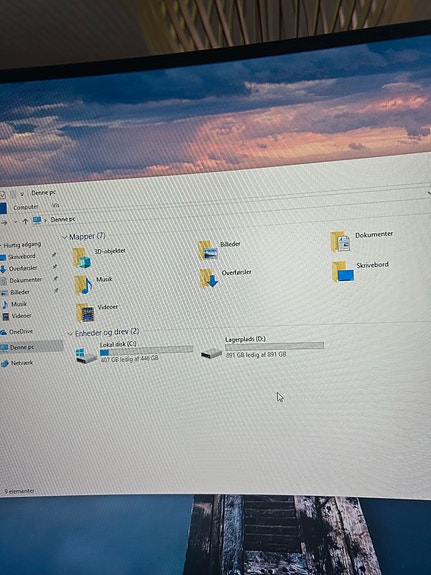The width and height of the screenshot is (431, 575).
Task: Open the Dokumenter folder icon
Action: pos(340,242)
